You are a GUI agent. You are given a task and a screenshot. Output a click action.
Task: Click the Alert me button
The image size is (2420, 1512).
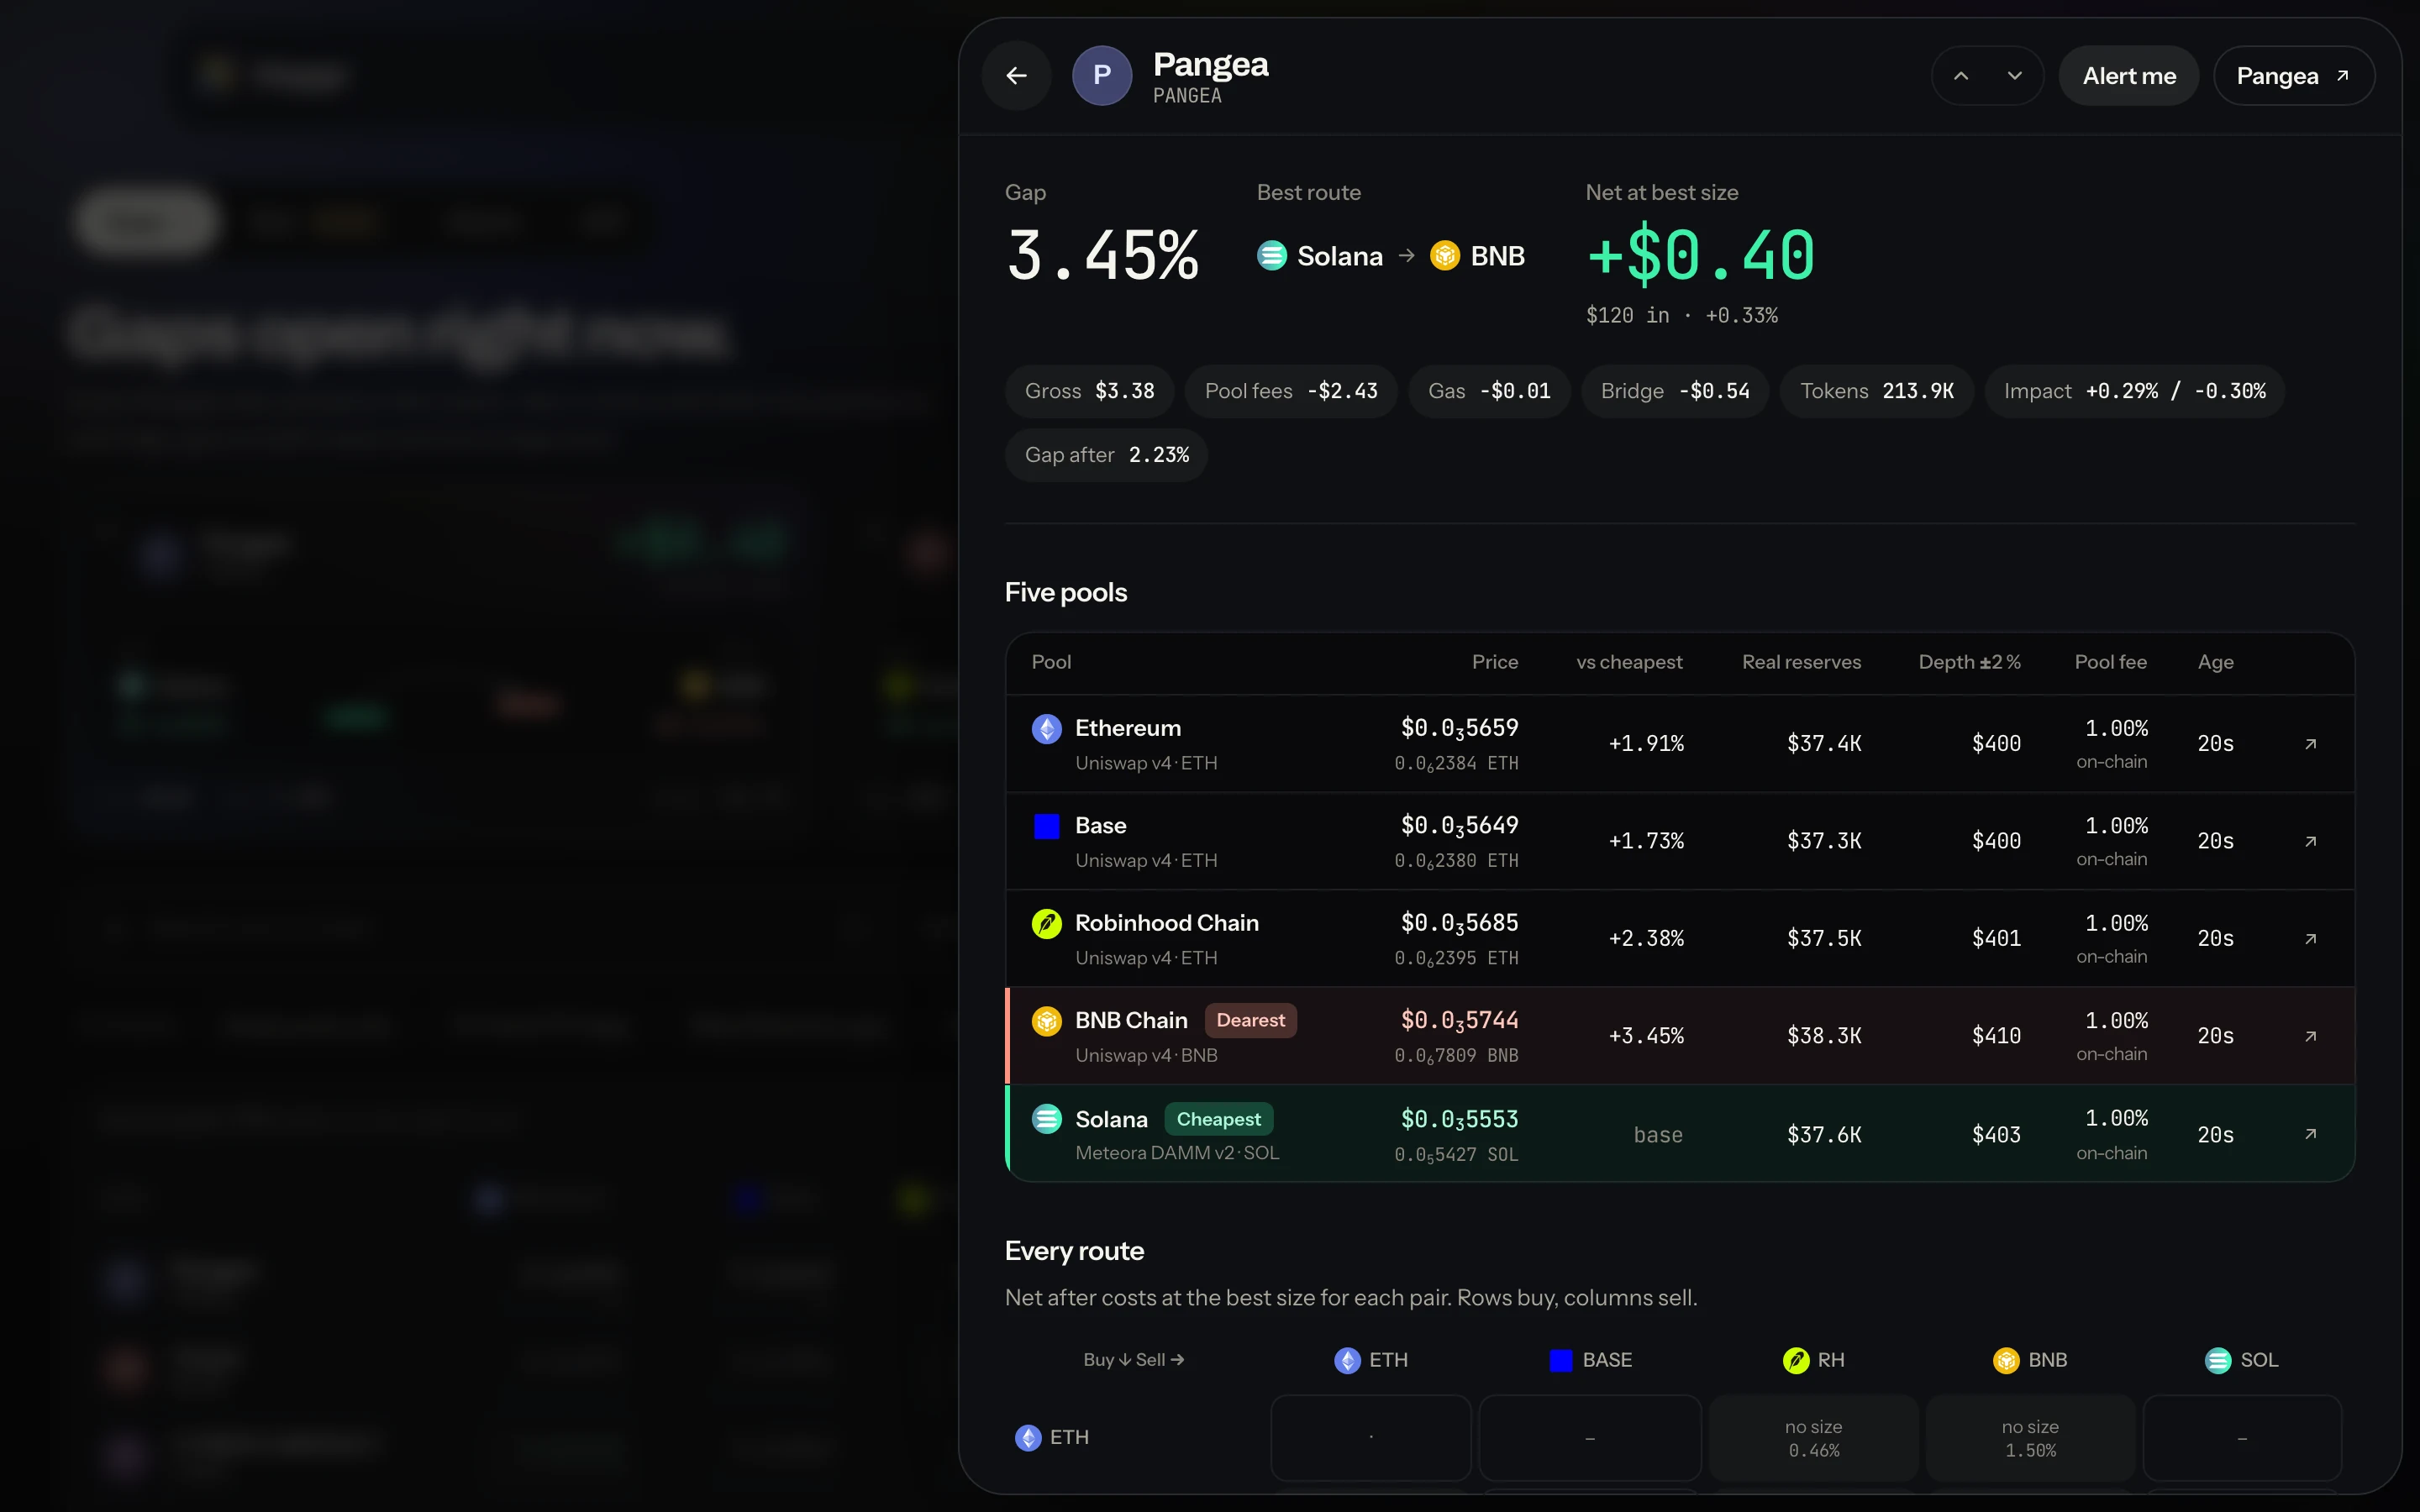click(x=2129, y=76)
